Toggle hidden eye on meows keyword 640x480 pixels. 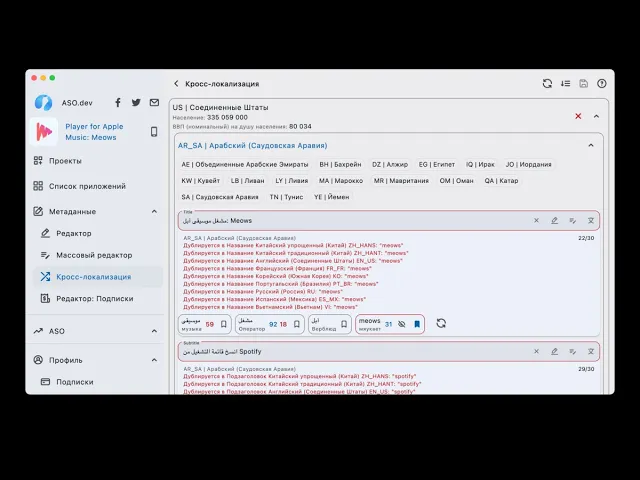point(402,324)
